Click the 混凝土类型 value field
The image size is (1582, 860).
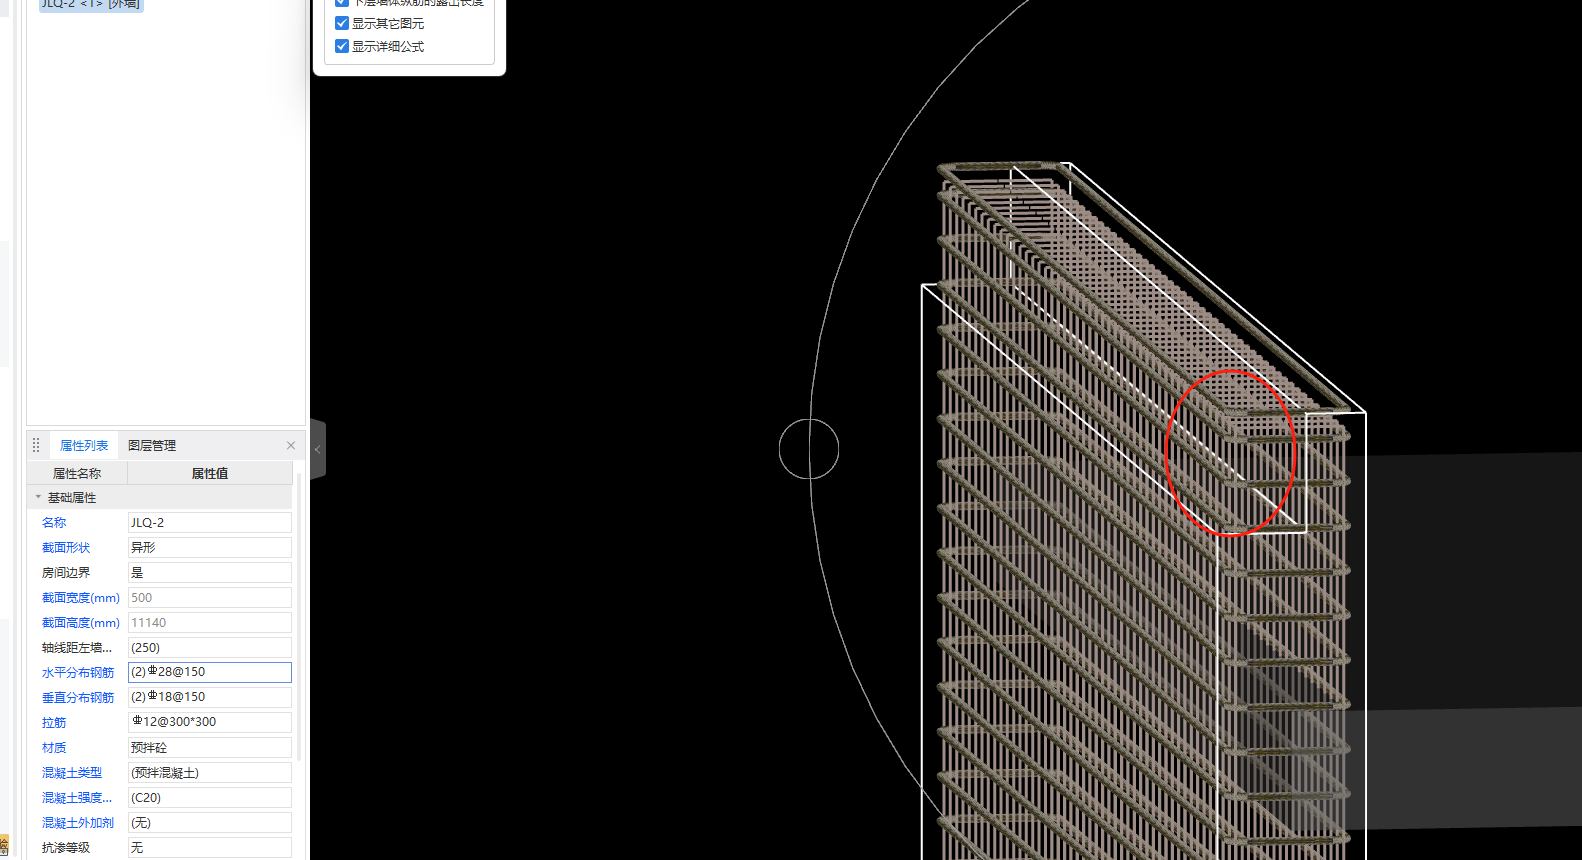(x=210, y=772)
